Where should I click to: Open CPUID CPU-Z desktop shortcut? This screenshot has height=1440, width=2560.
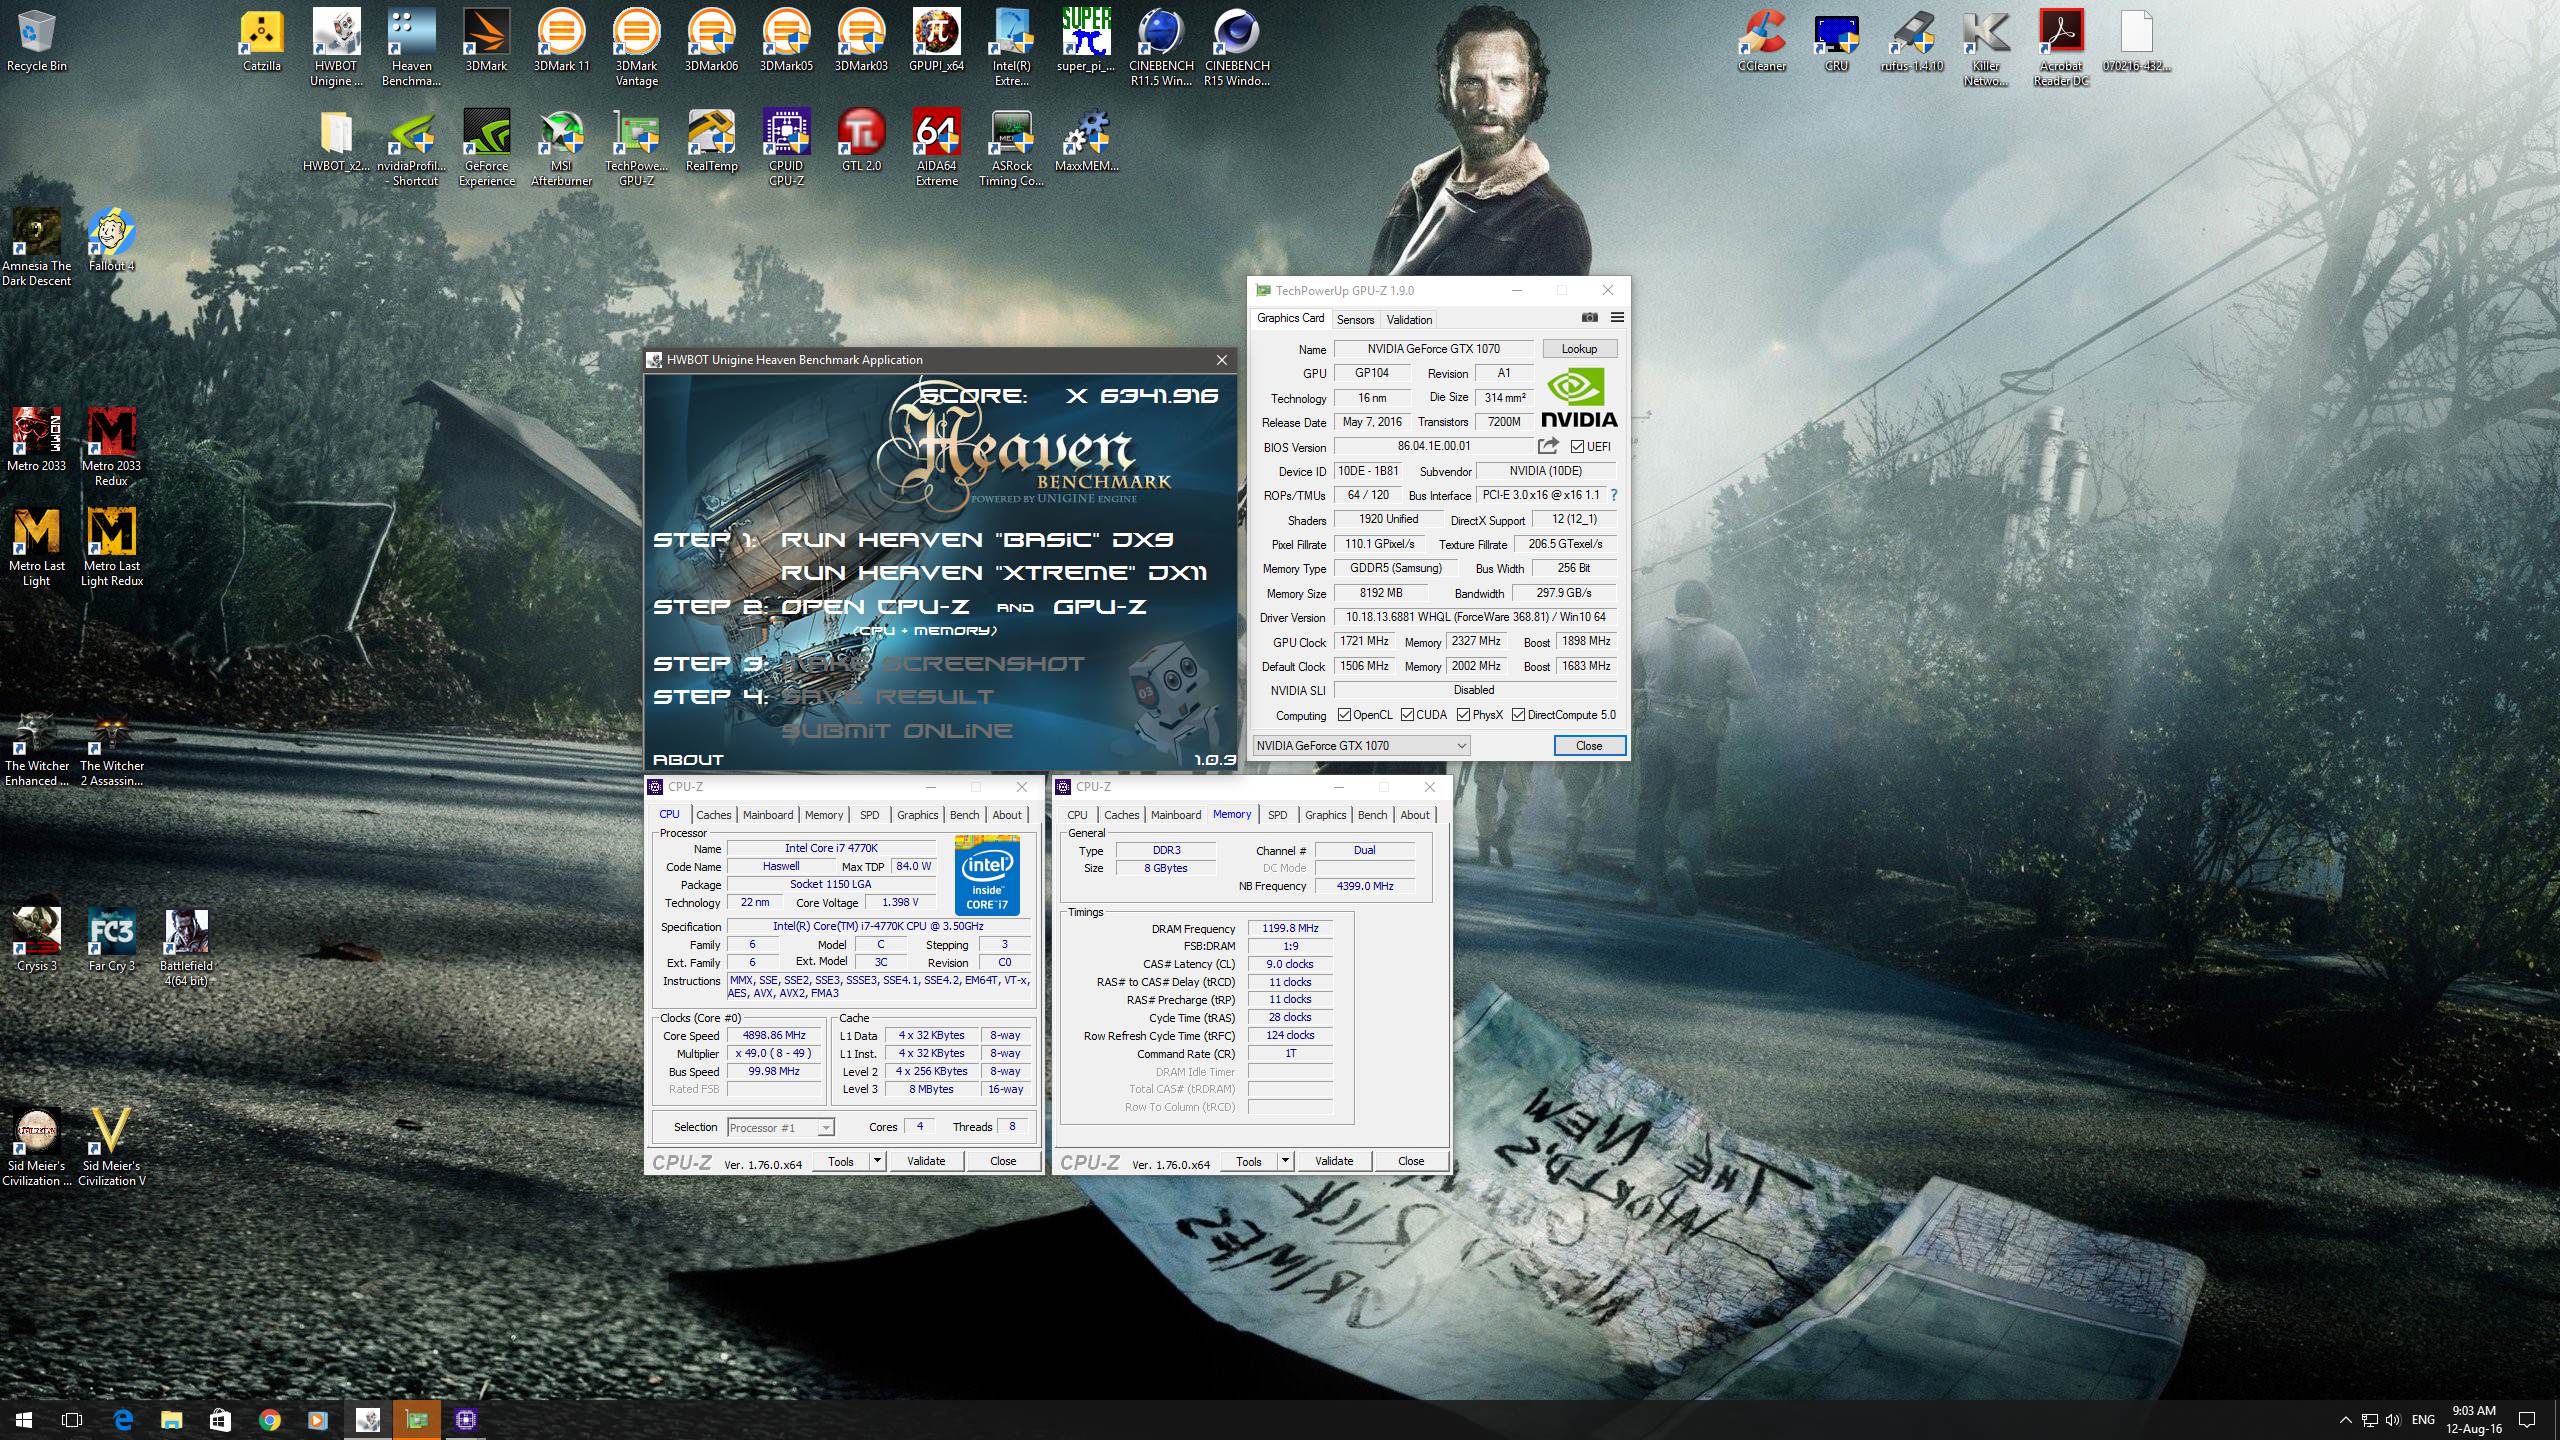(x=786, y=148)
